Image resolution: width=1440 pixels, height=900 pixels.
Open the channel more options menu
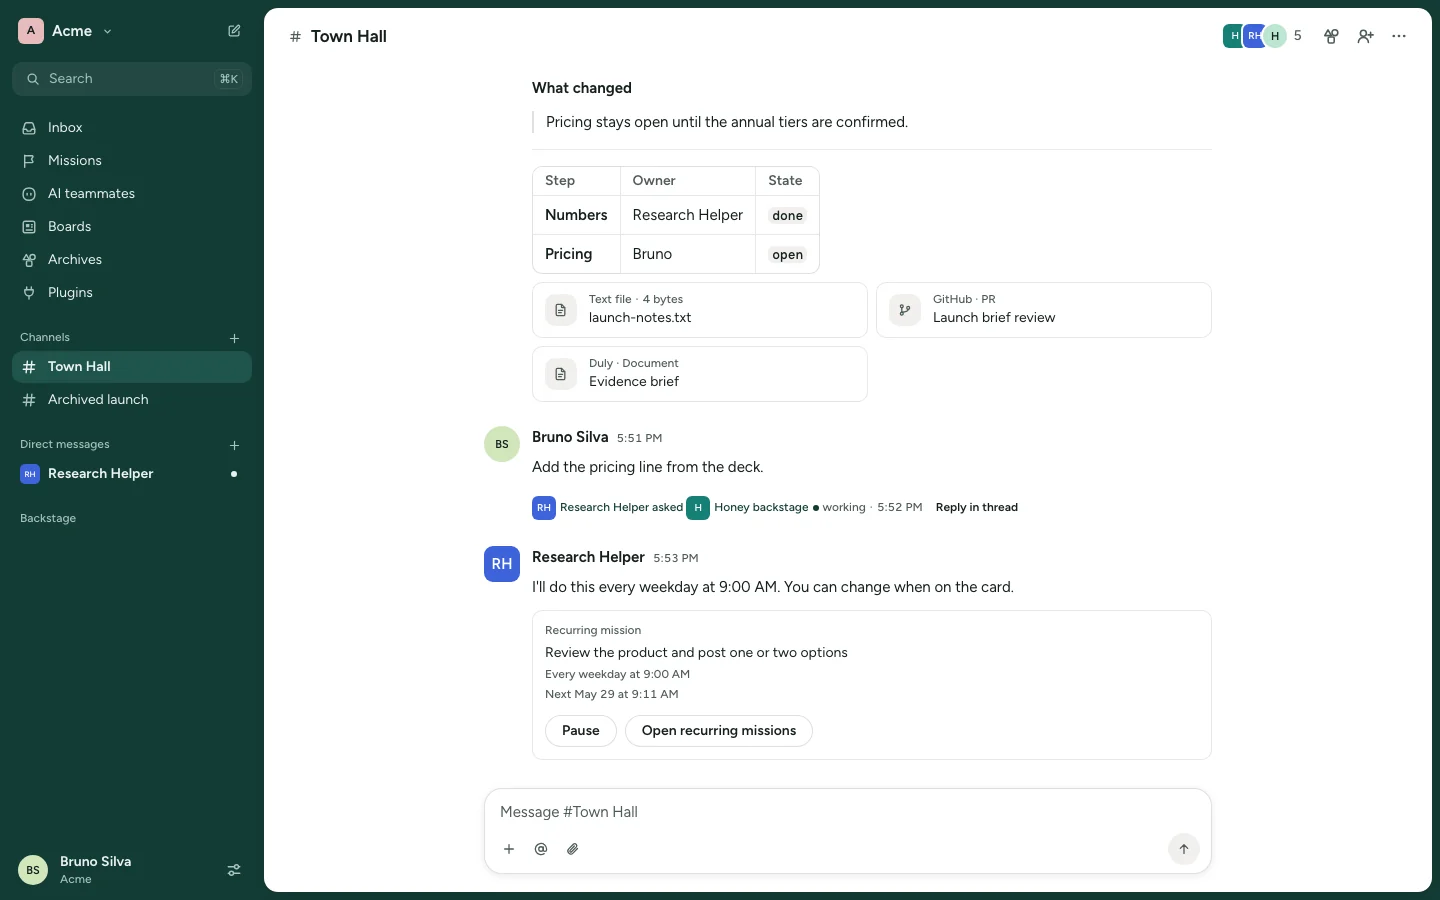click(1399, 36)
